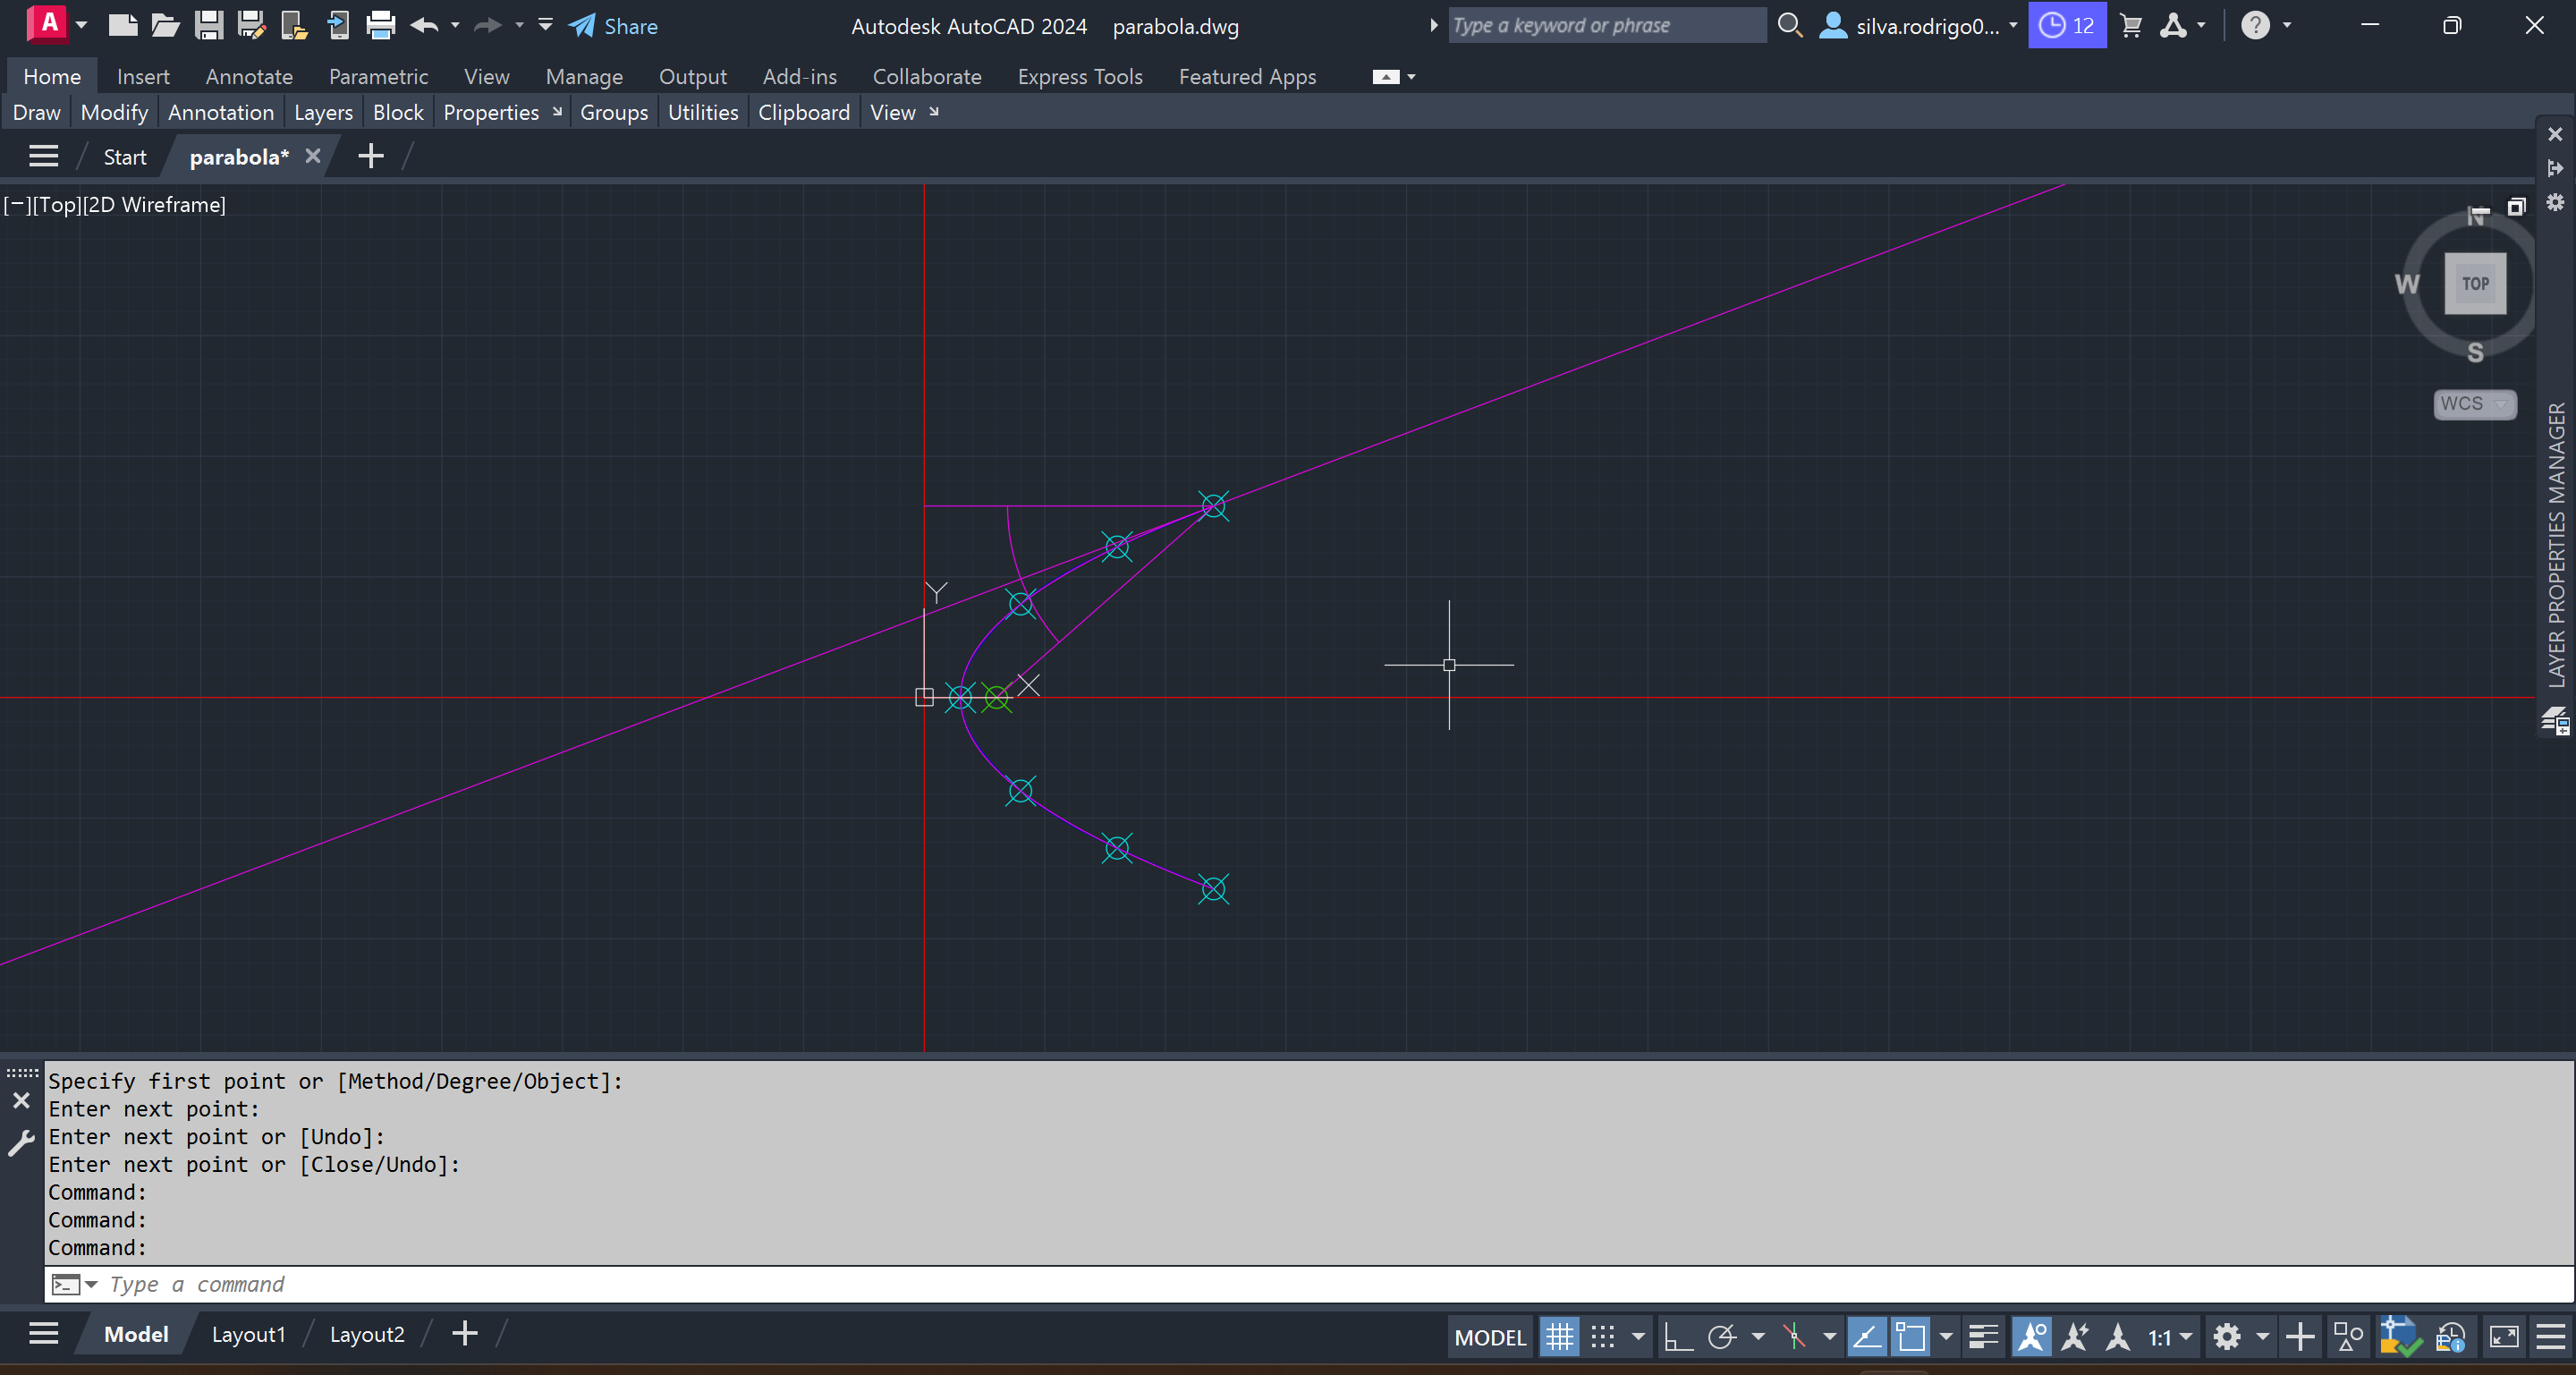Open the AutoCAD application menu button
The image size is (2576, 1375).
coord(47,24)
